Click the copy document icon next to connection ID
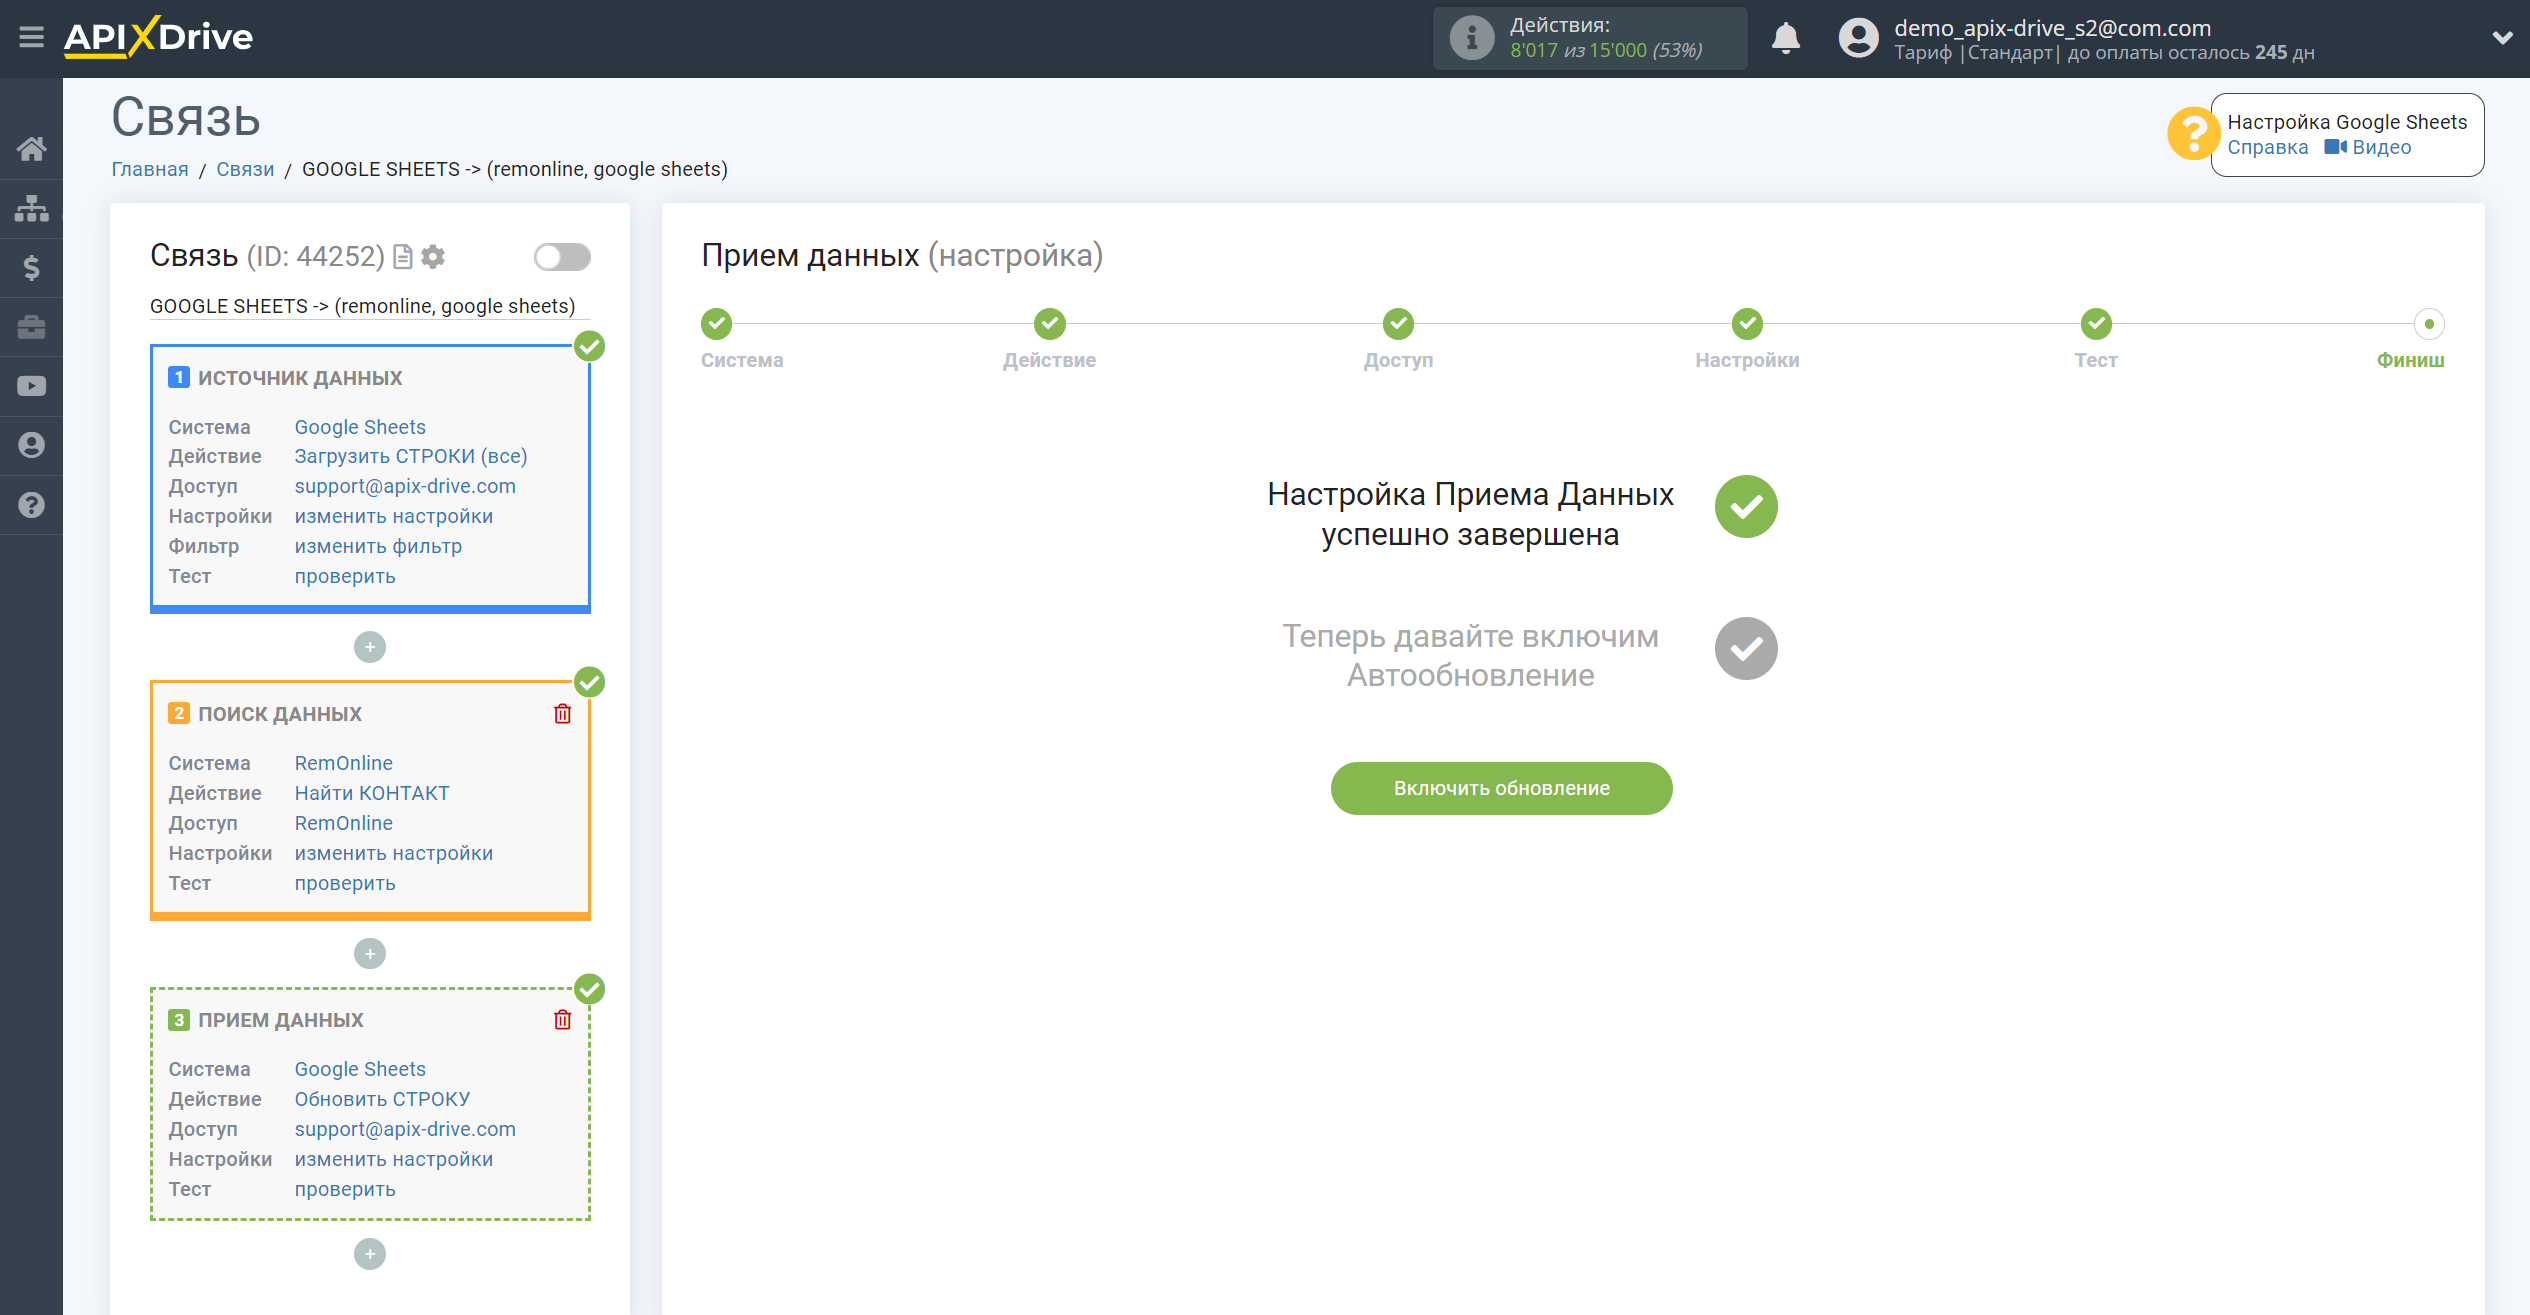Viewport: 2530px width, 1315px height. [x=403, y=257]
